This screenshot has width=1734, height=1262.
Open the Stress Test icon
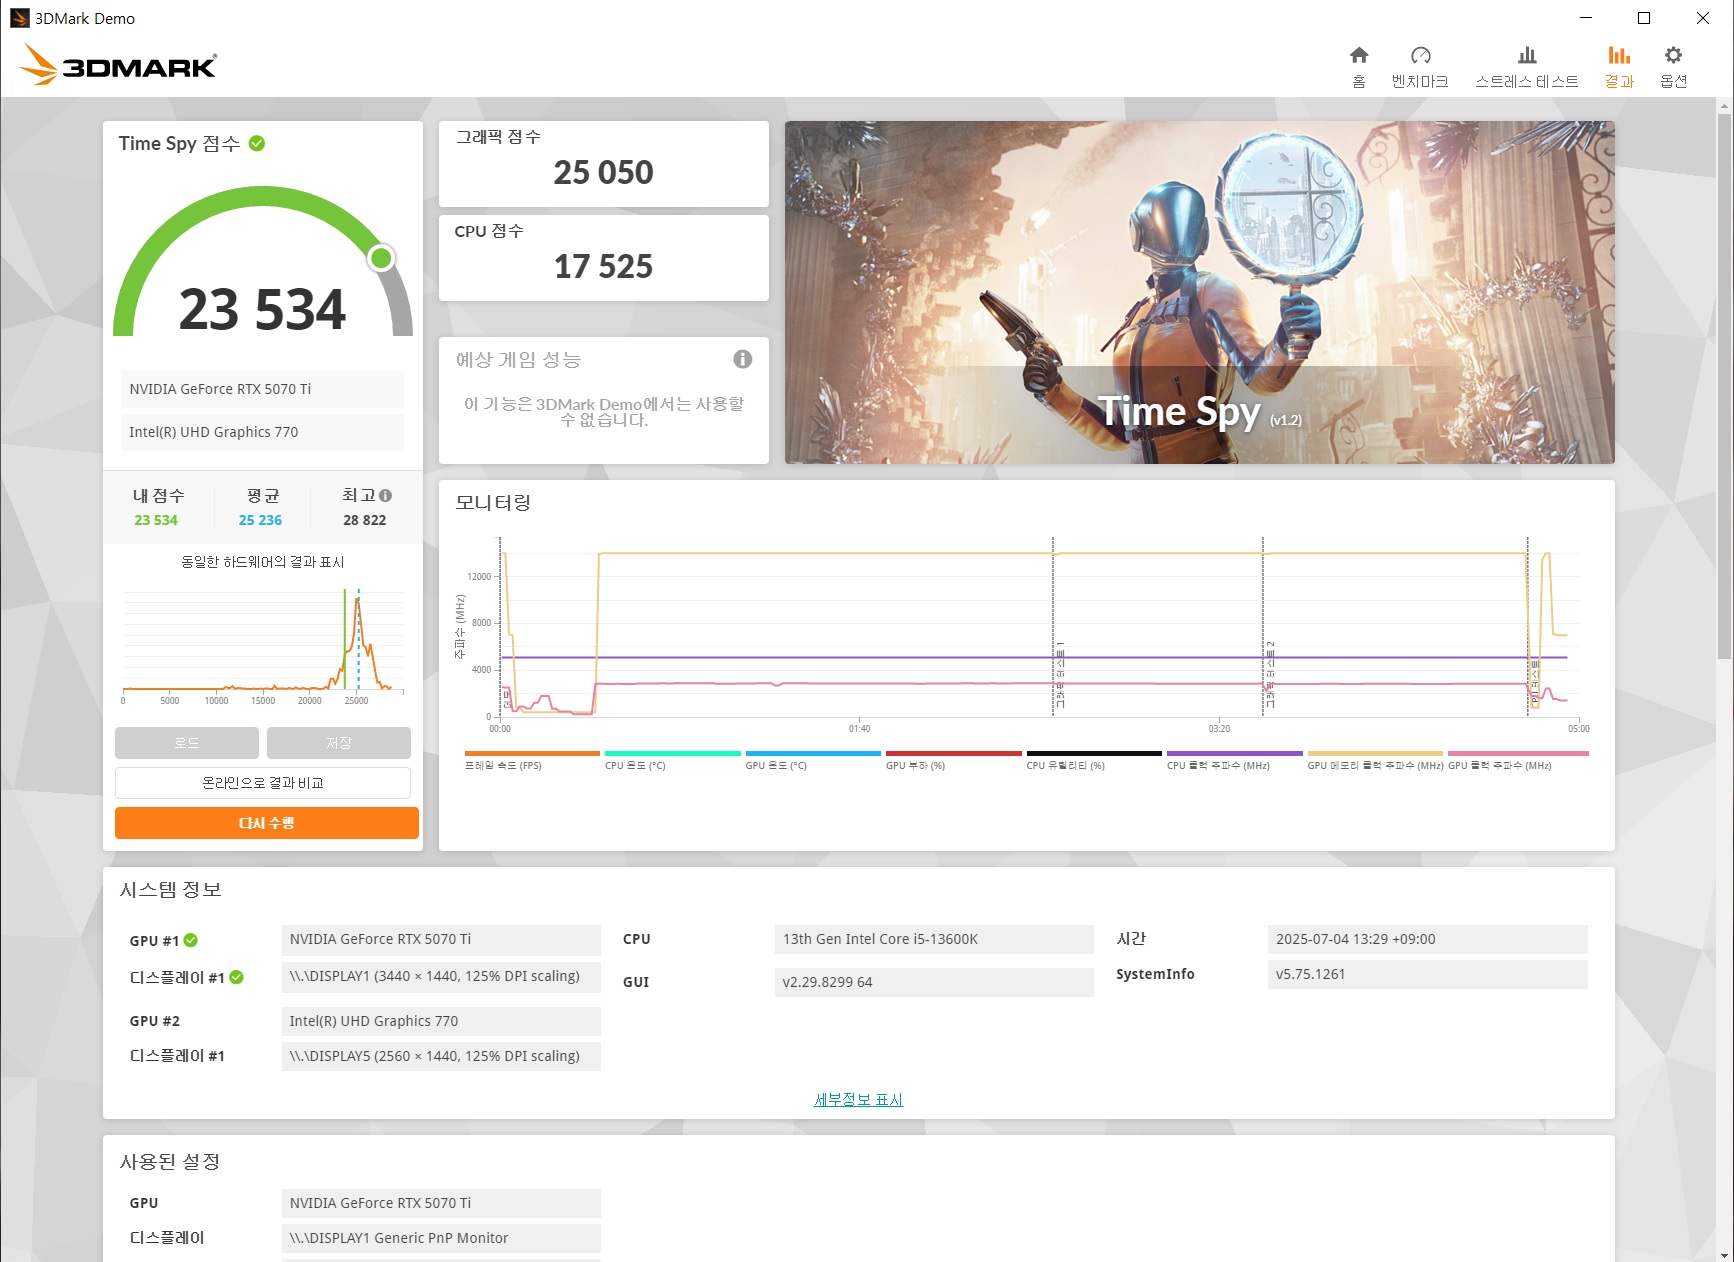(1526, 56)
